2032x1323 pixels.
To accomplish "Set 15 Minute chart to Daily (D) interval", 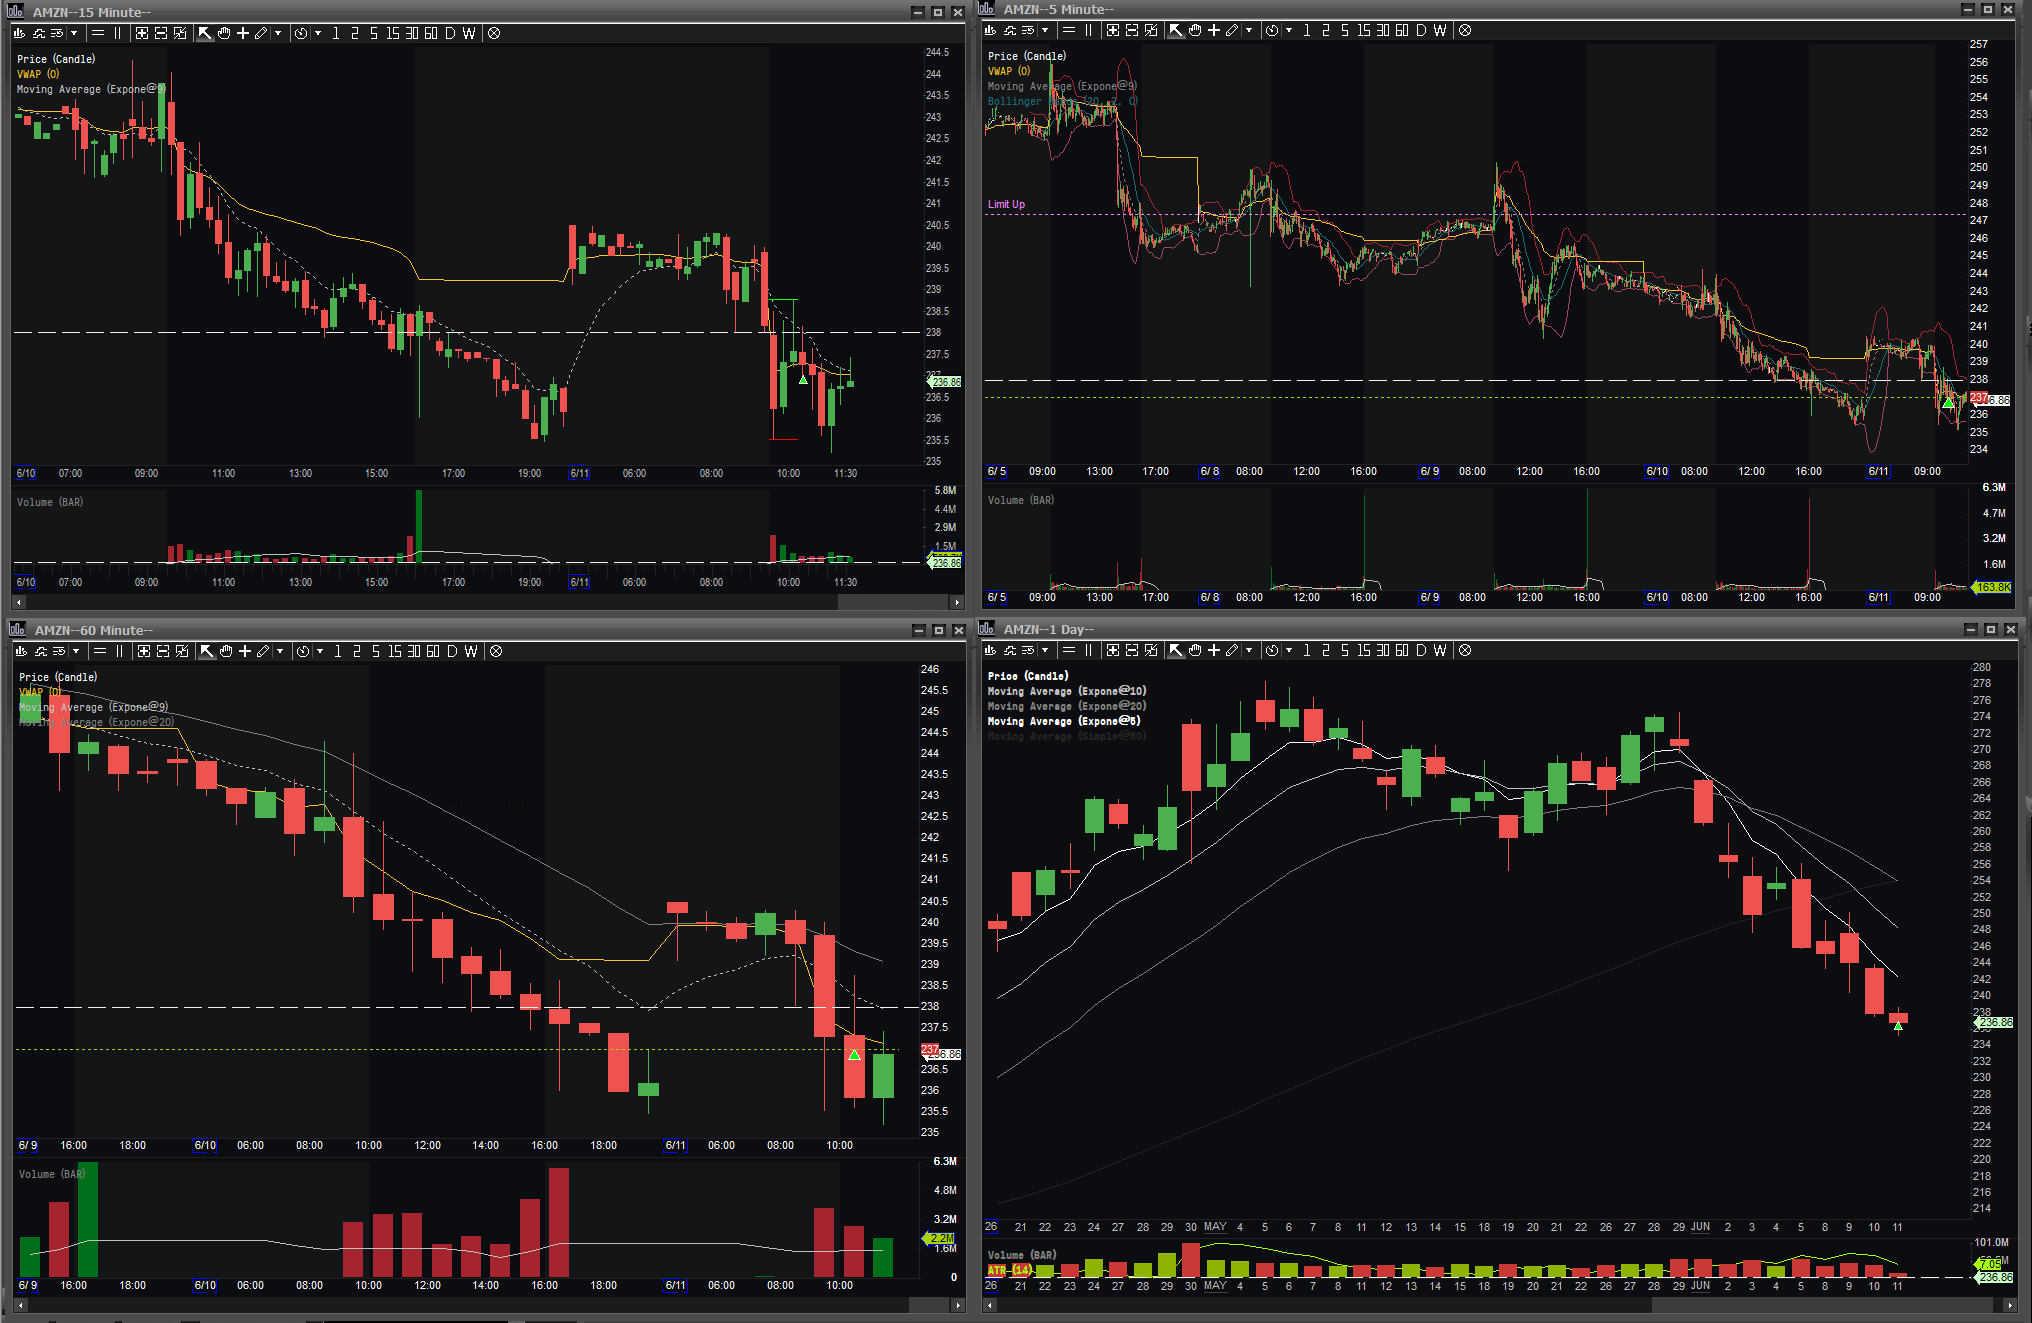I will pos(450,33).
